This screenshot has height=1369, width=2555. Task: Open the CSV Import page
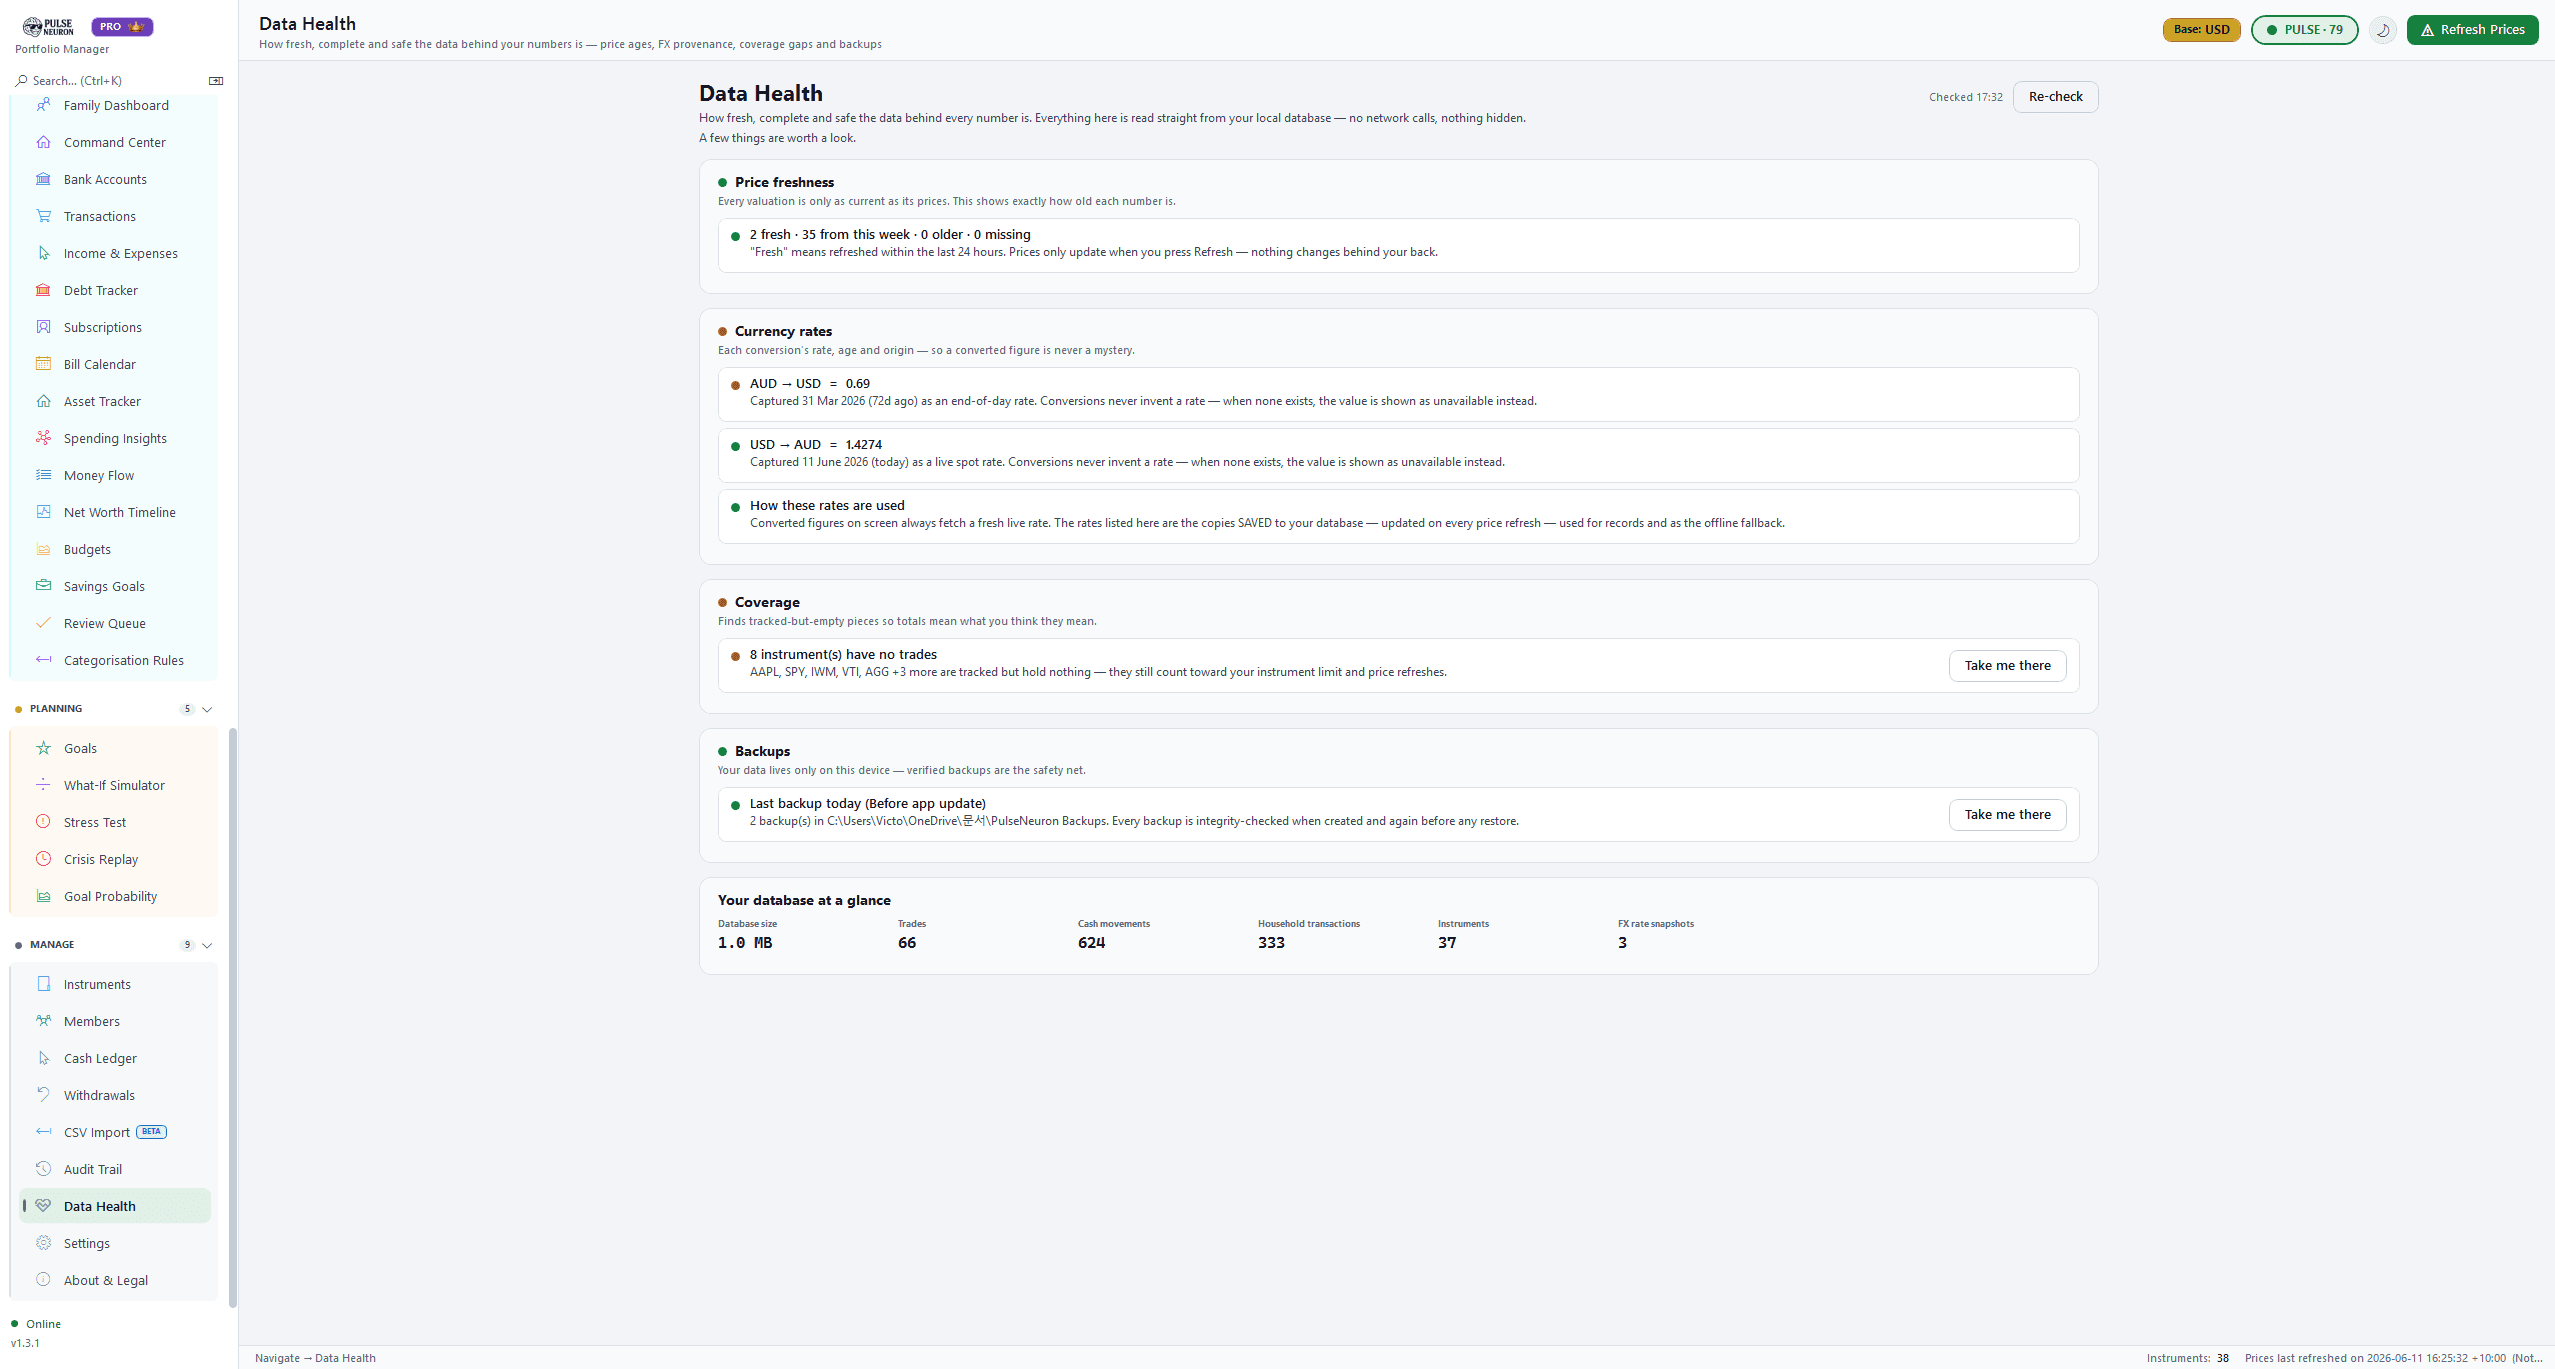115,1132
